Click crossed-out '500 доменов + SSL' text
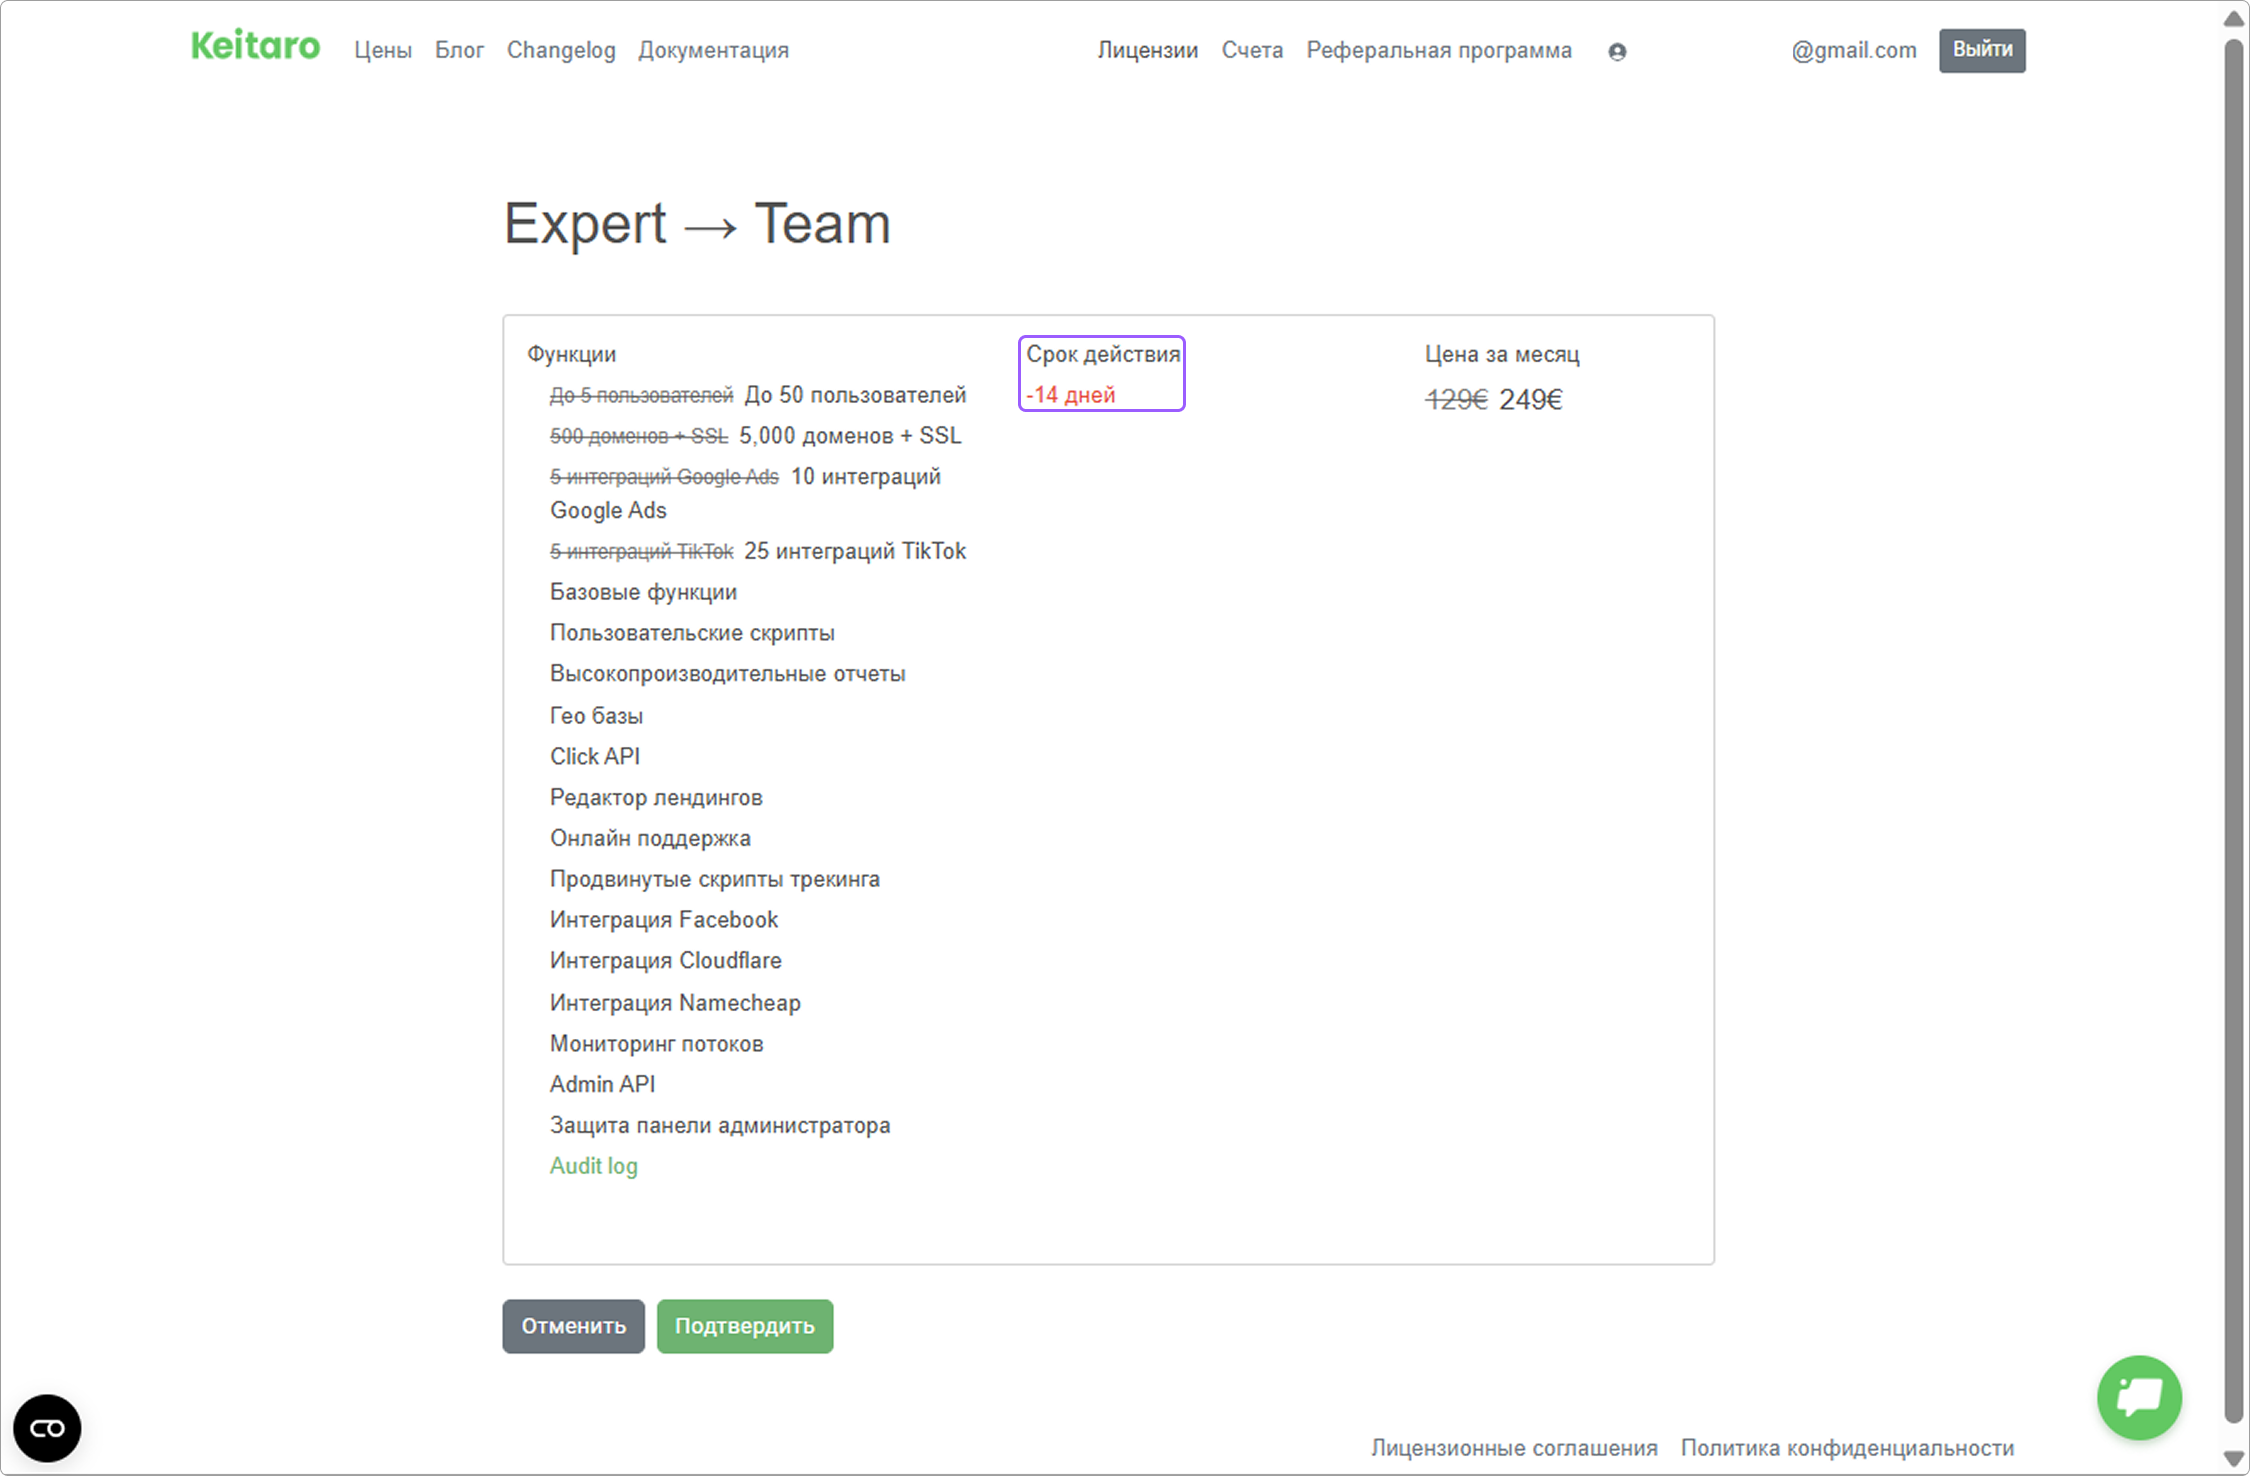 (x=639, y=437)
